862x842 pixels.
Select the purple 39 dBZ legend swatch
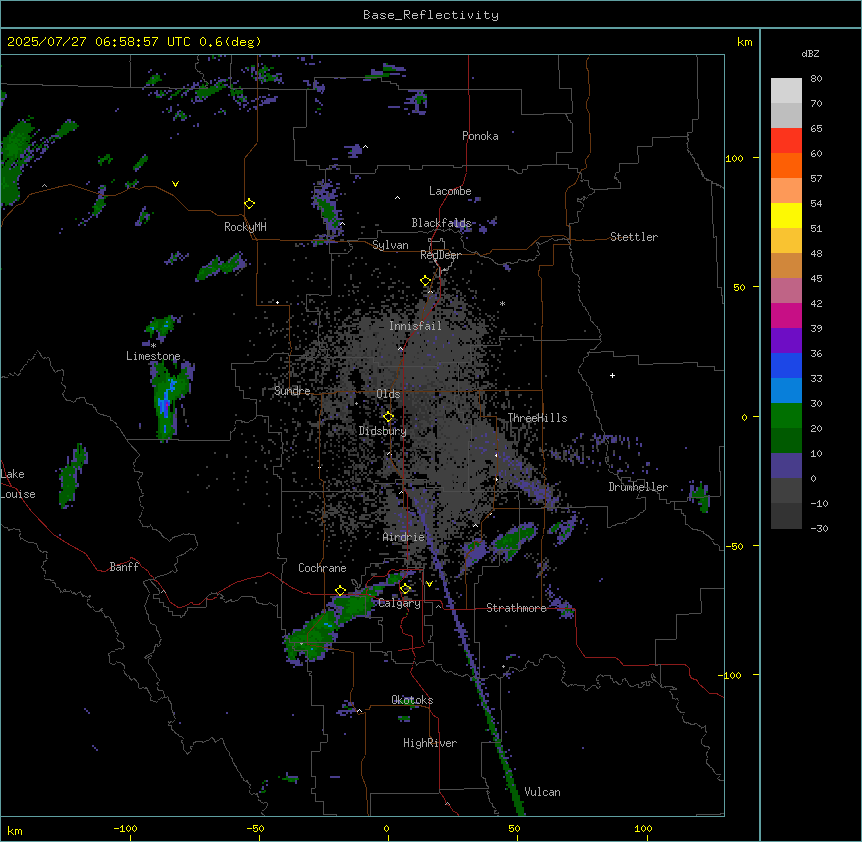tap(786, 340)
